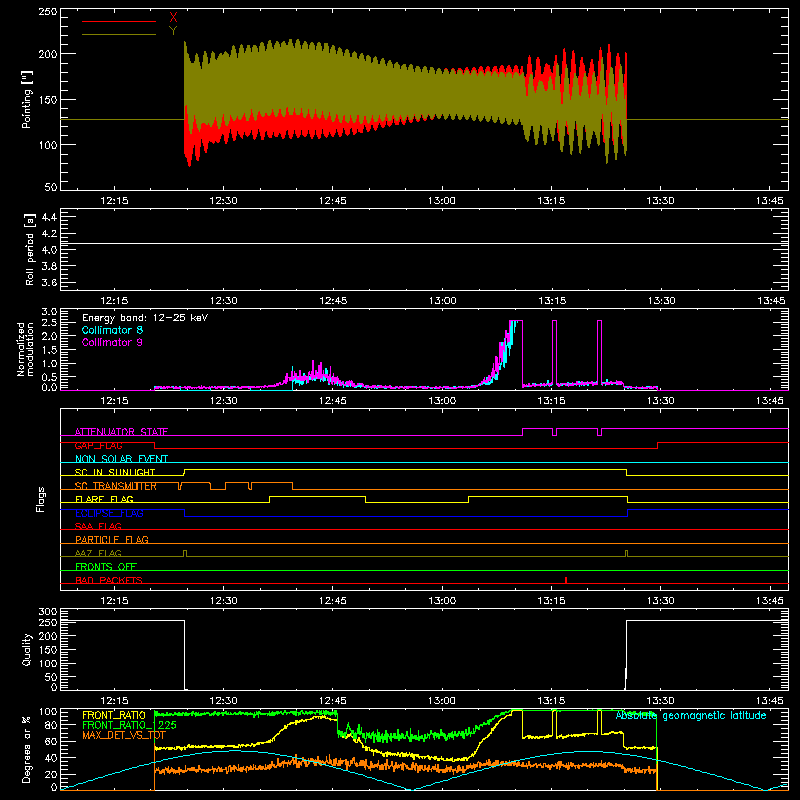The width and height of the screenshot is (800, 800).
Task: Click the Absolute geomagnetic latitude label
Action: pos(691,715)
